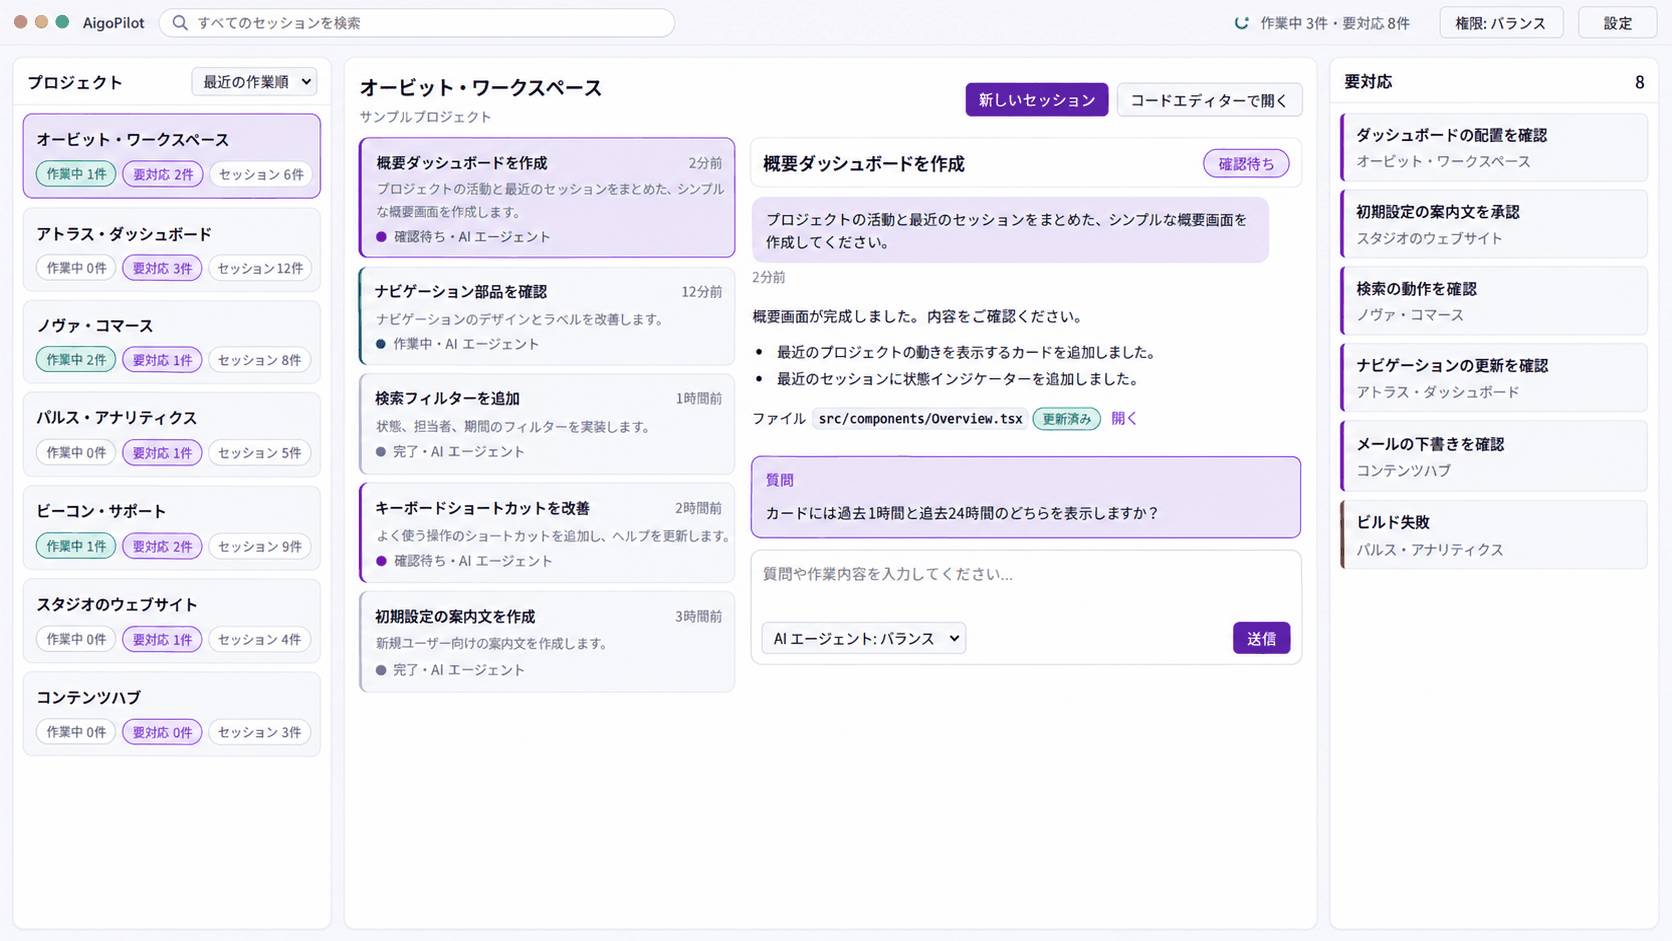Click the 作業中 3件・要対応 8件 status text

[1335, 23]
